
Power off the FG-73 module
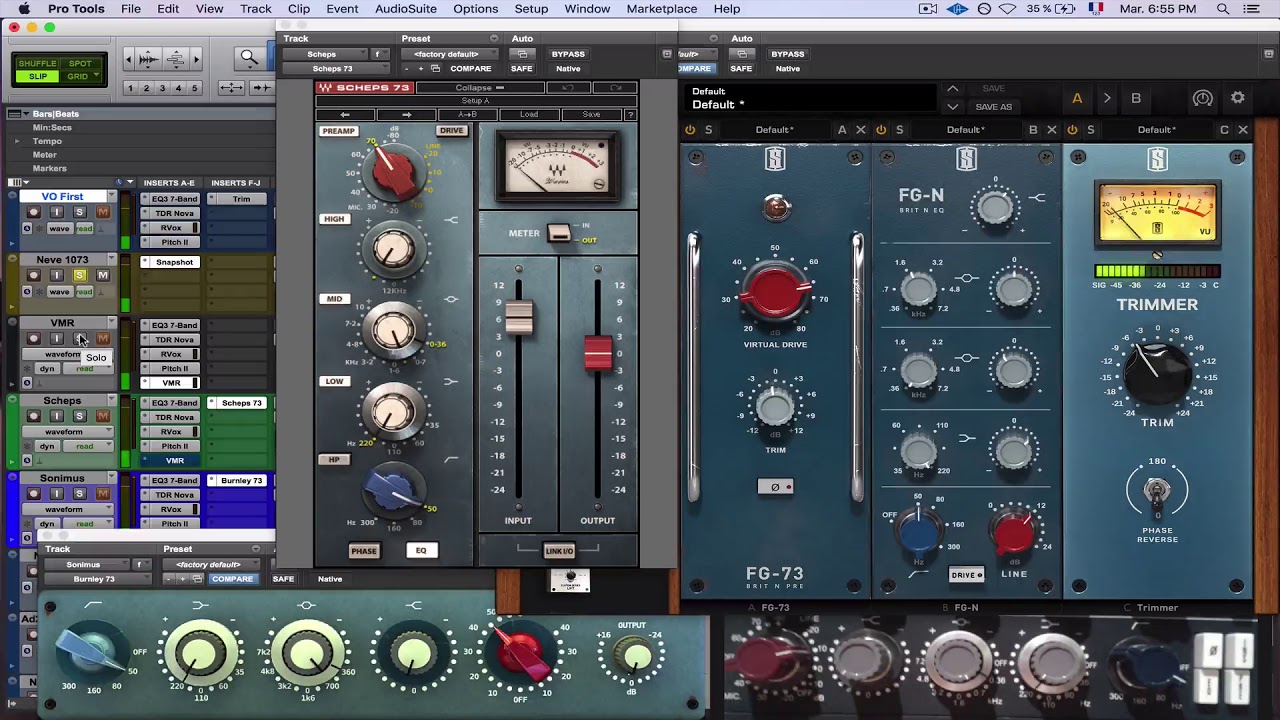click(690, 130)
